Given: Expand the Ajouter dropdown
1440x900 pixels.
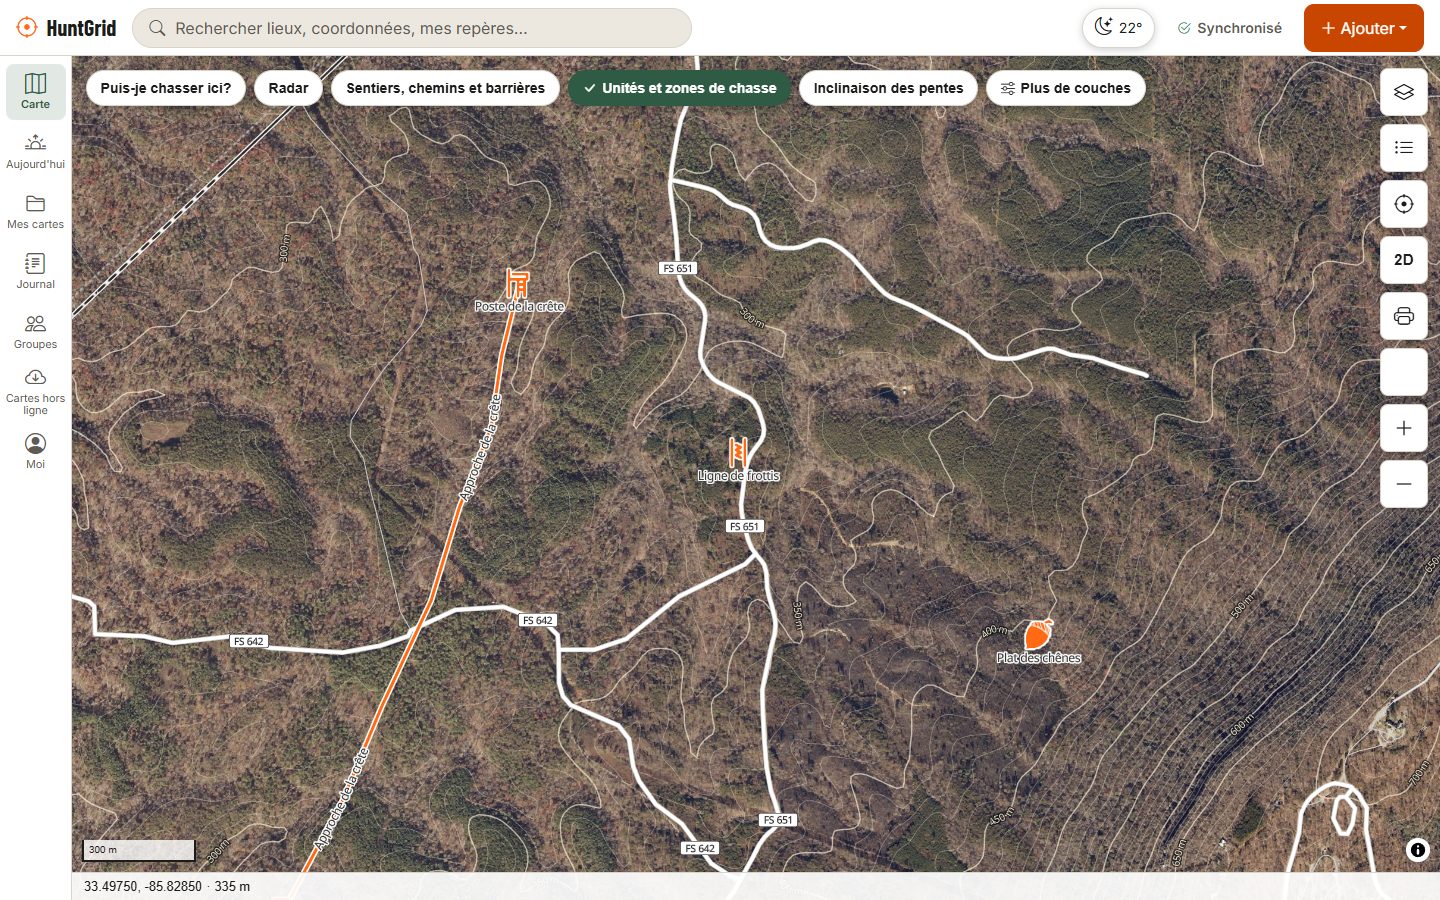Looking at the screenshot, I should coord(1364,28).
